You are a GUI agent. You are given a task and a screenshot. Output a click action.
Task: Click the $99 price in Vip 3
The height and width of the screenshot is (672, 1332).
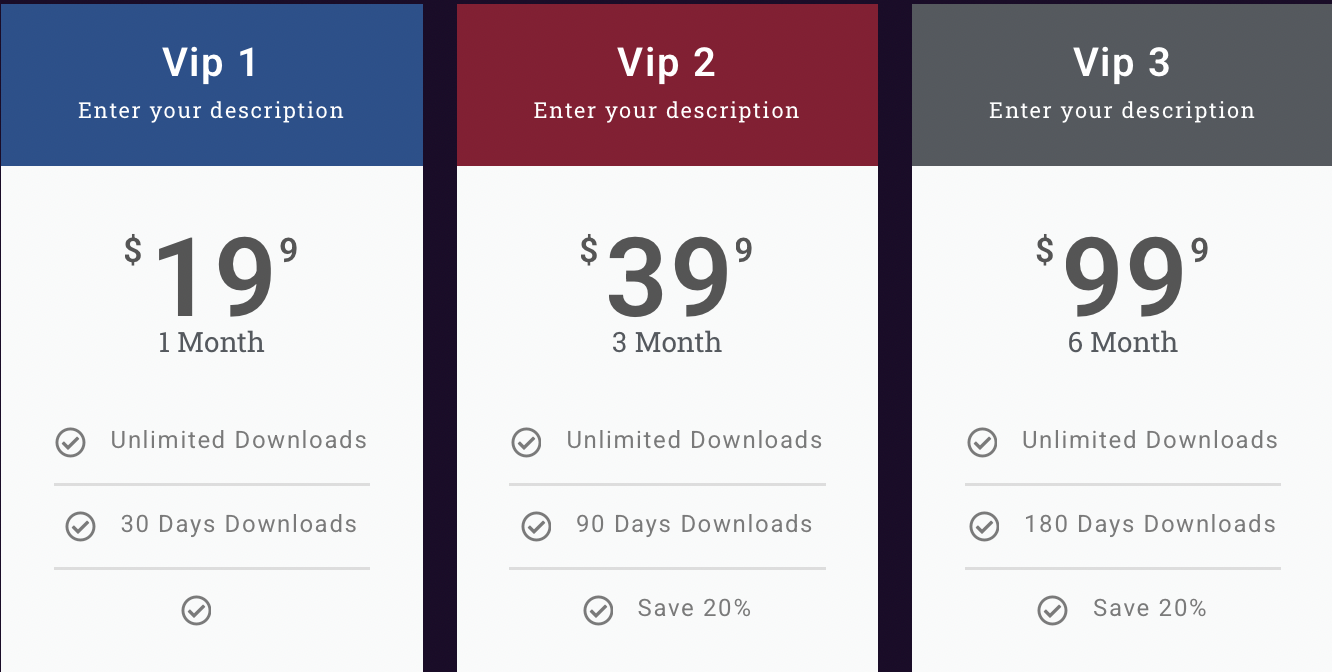point(1122,278)
